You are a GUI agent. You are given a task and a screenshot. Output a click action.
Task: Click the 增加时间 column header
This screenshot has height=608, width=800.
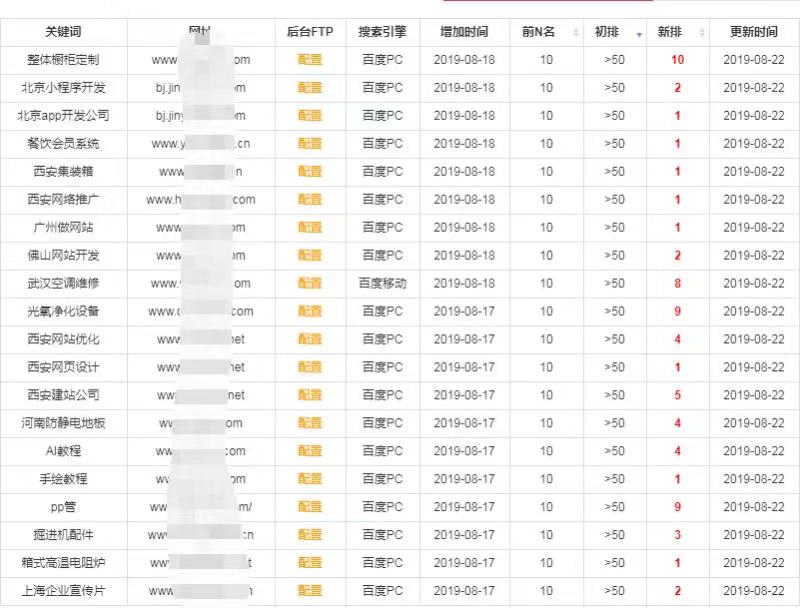click(x=464, y=32)
